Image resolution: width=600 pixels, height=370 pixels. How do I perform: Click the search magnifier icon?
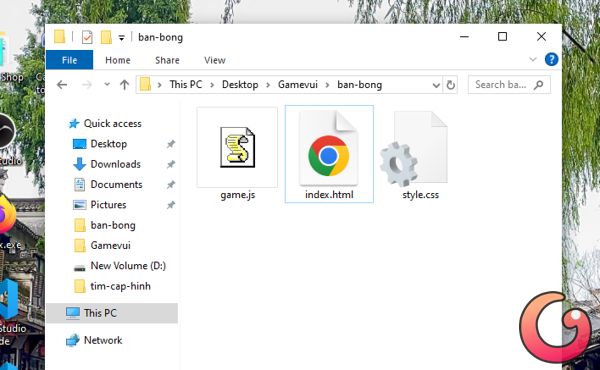pos(538,85)
